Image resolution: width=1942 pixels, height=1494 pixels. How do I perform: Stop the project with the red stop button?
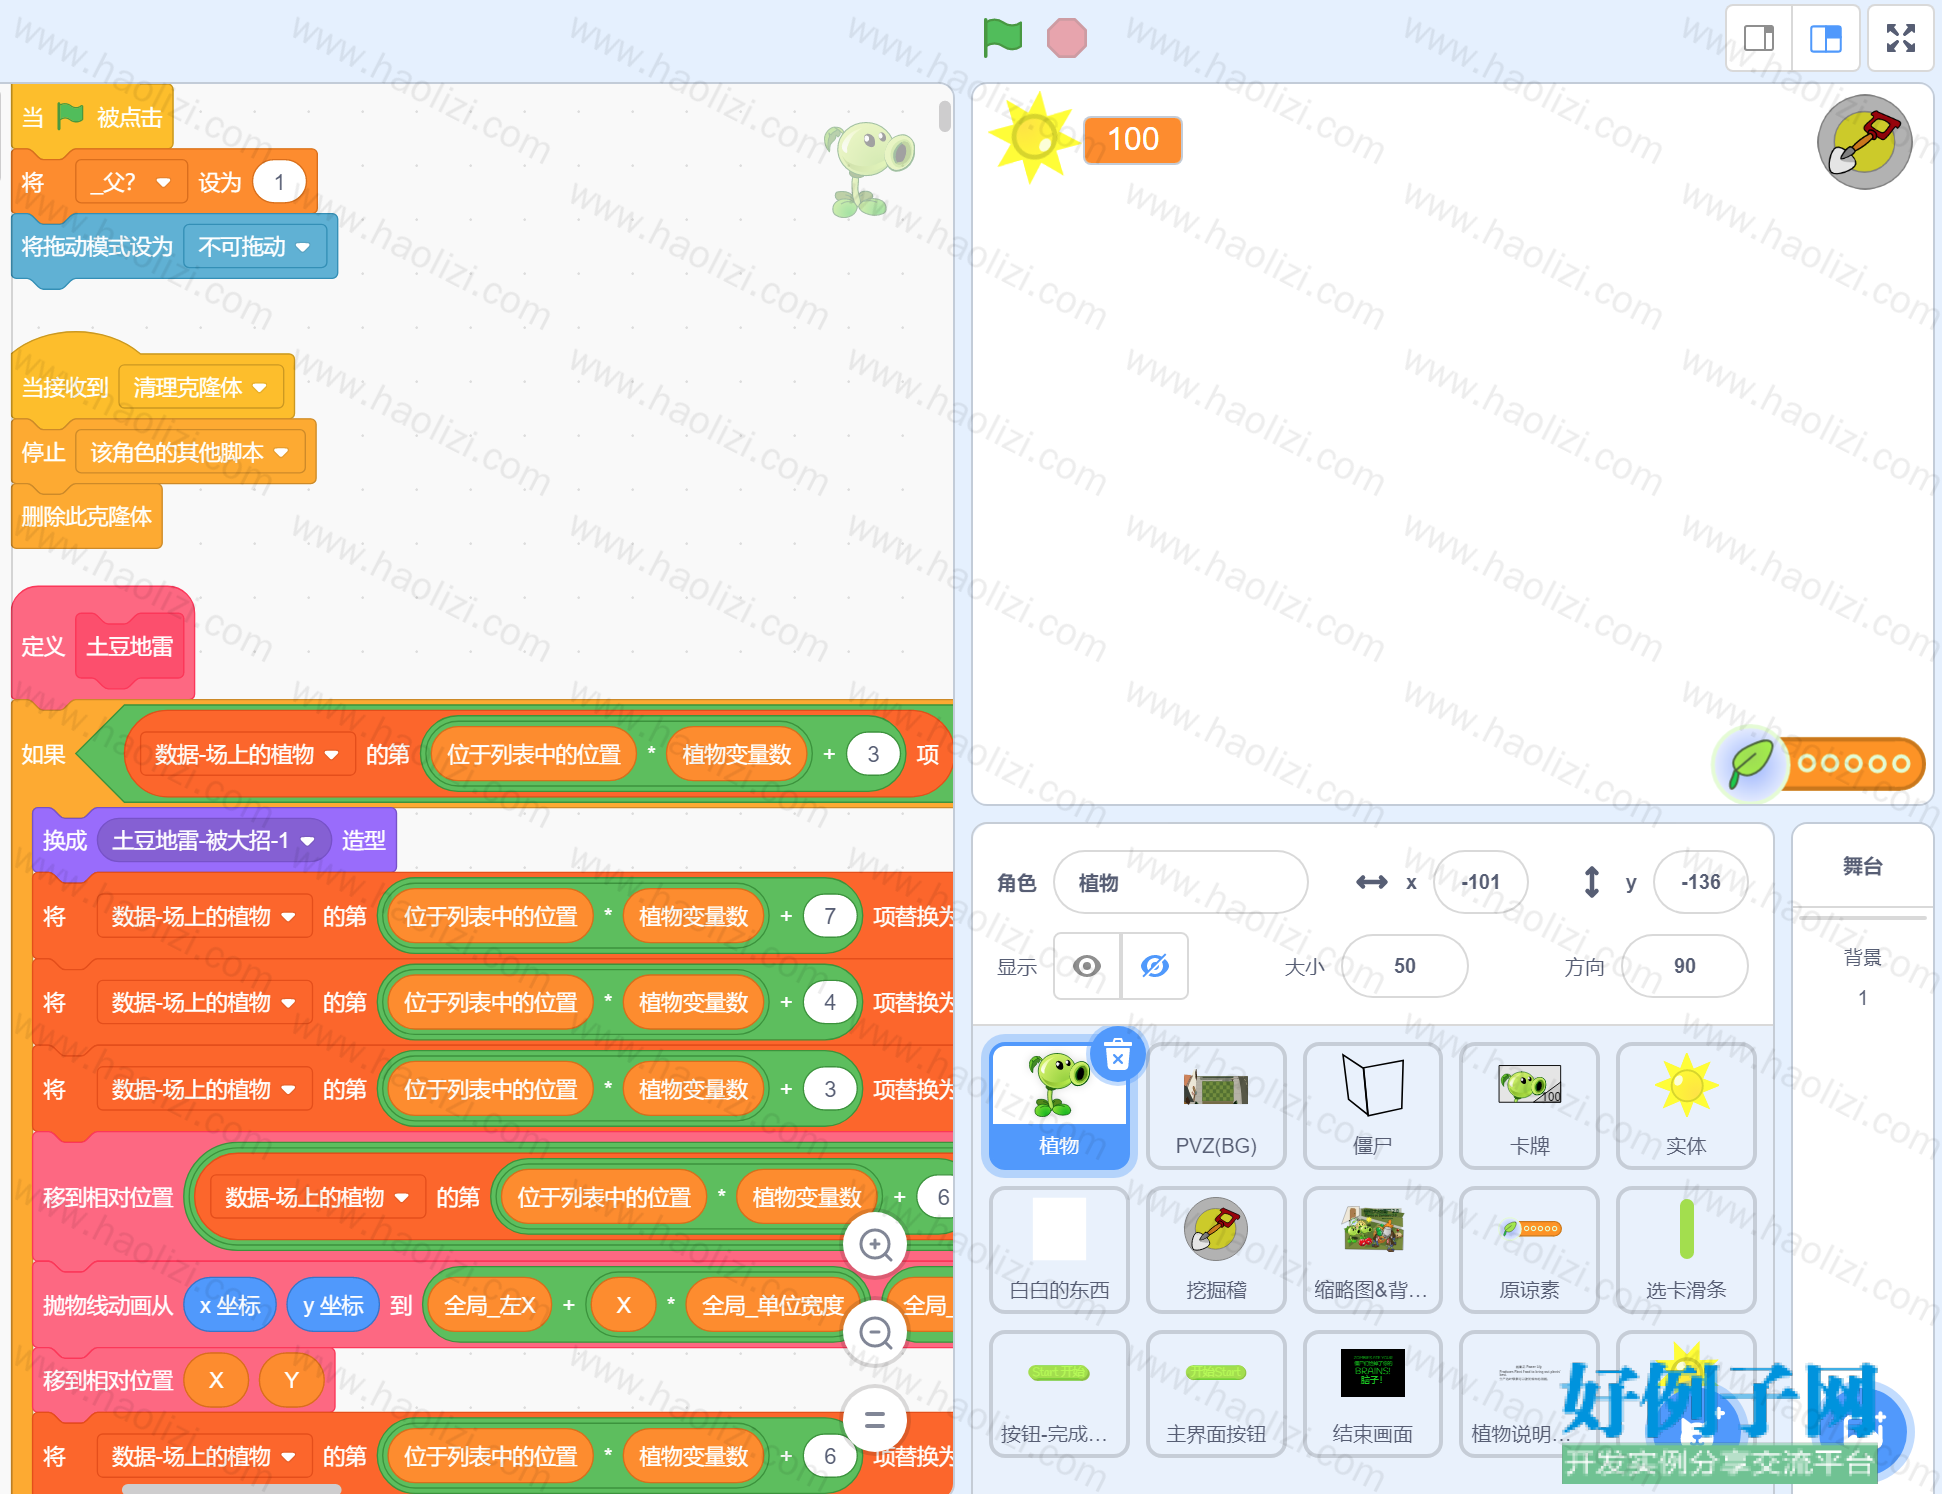1066,38
